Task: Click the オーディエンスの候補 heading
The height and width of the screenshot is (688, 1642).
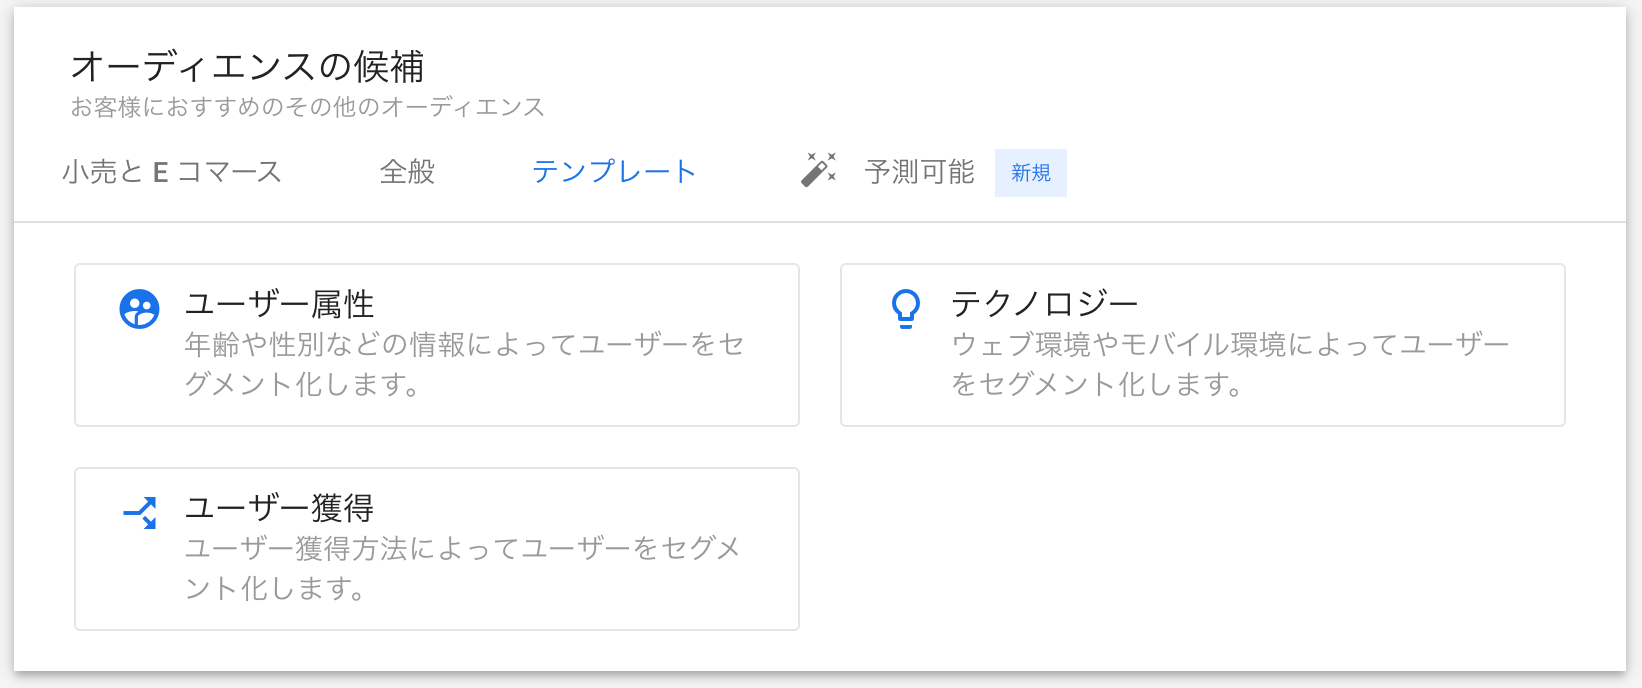Action: (x=247, y=67)
